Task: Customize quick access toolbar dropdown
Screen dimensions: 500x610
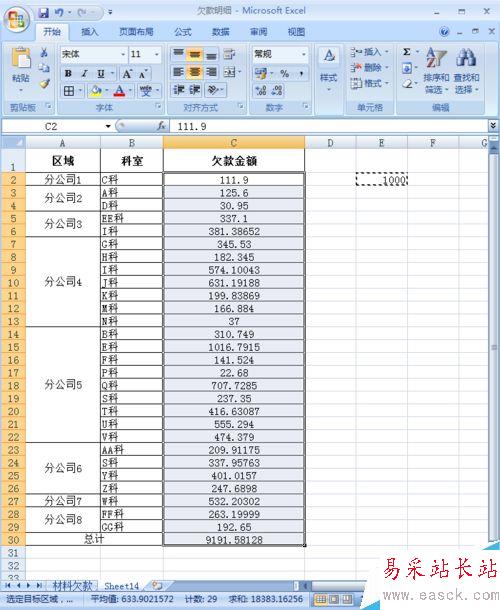Action: tap(110, 13)
